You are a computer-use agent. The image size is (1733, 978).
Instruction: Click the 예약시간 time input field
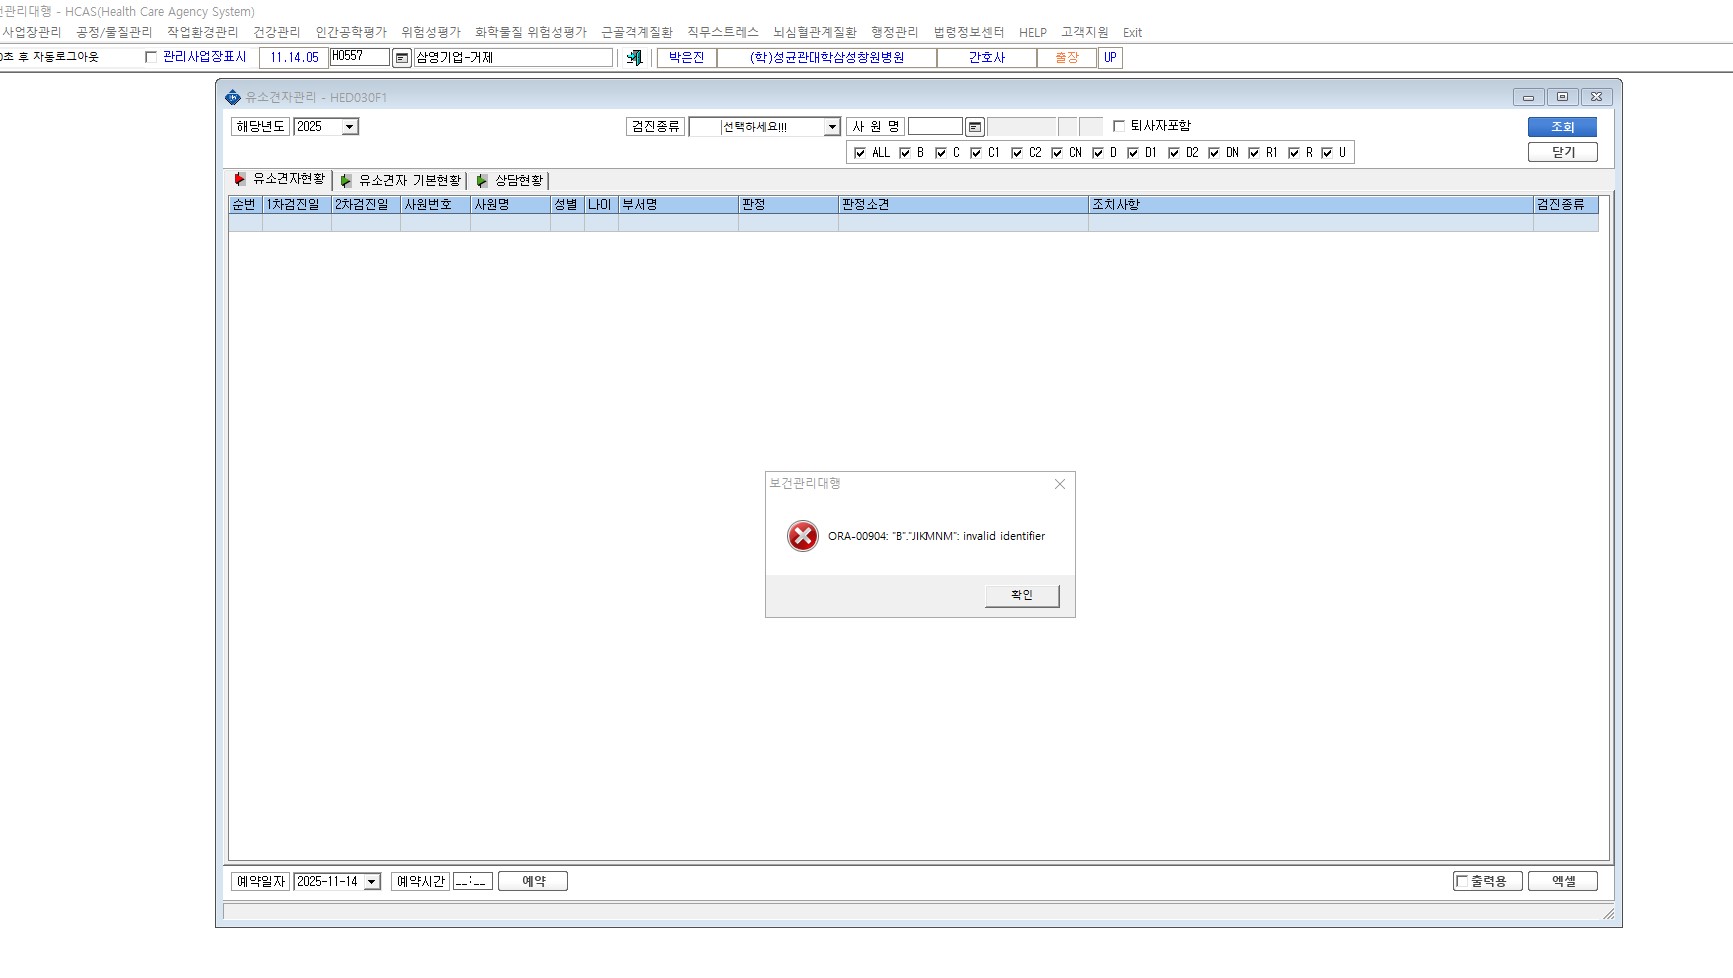(x=473, y=882)
